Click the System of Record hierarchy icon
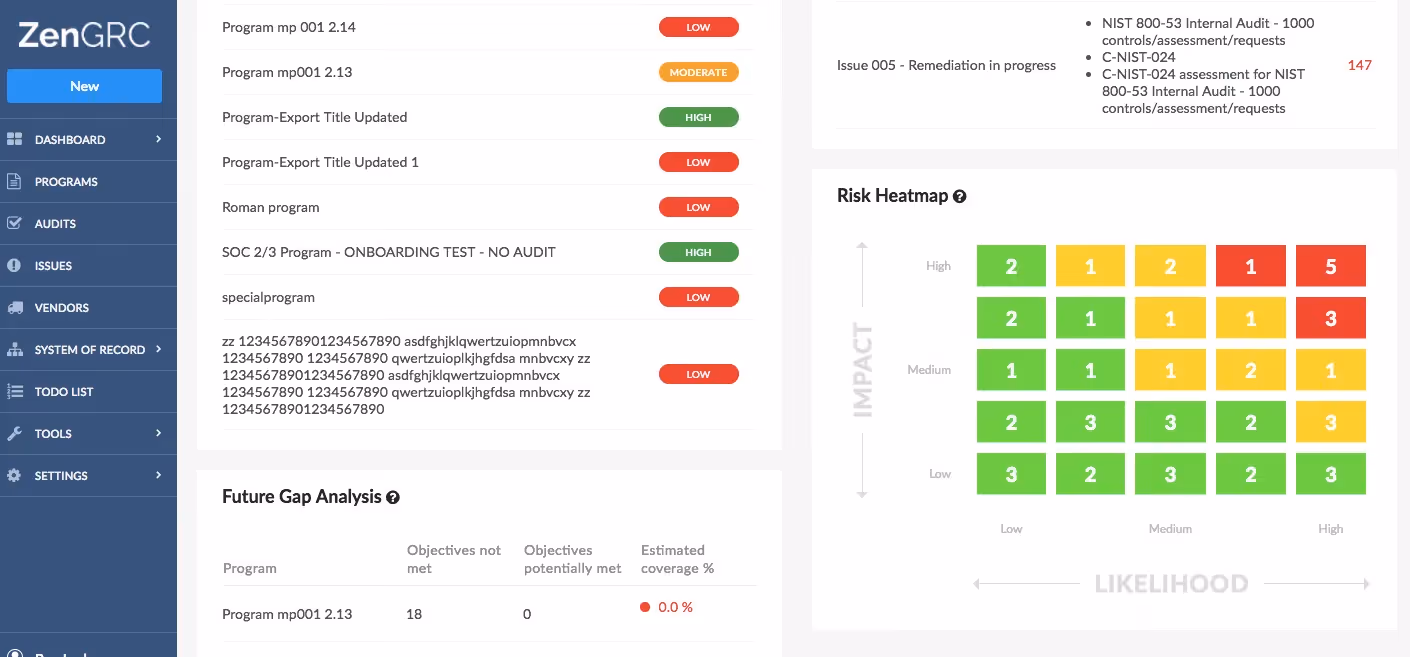The image size is (1410, 657). coord(14,350)
